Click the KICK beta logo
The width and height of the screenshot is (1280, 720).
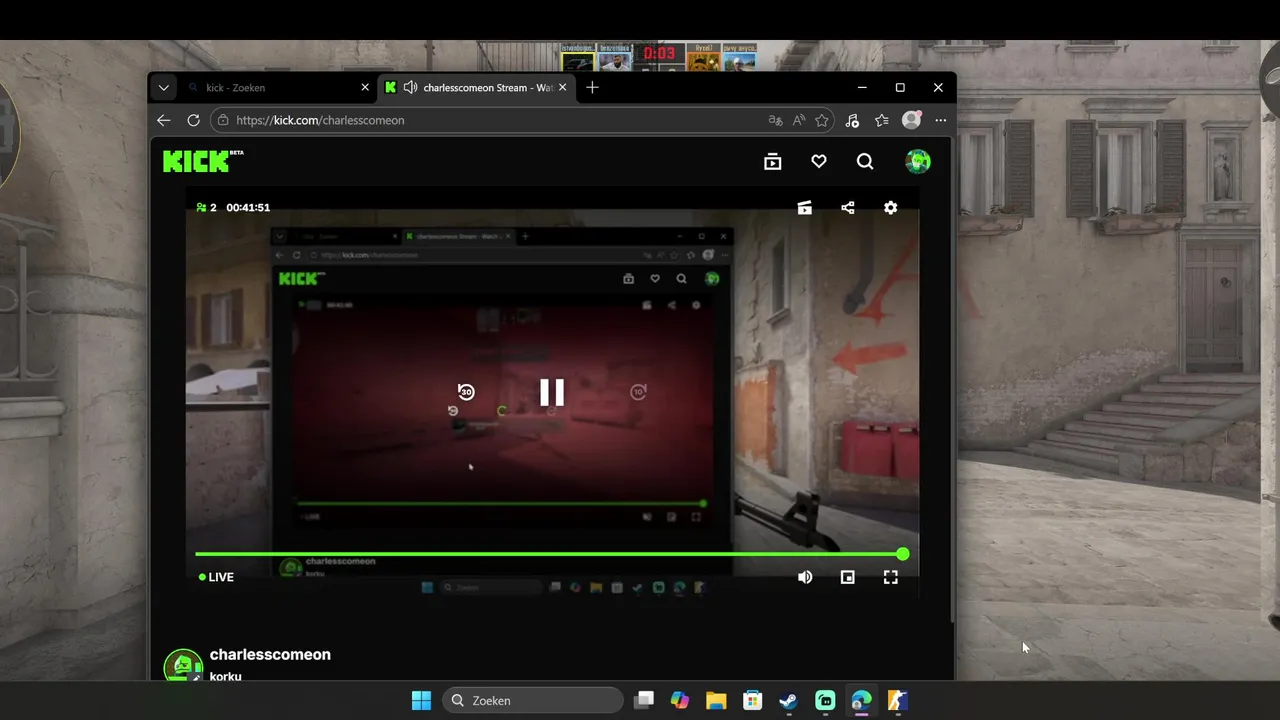point(203,161)
